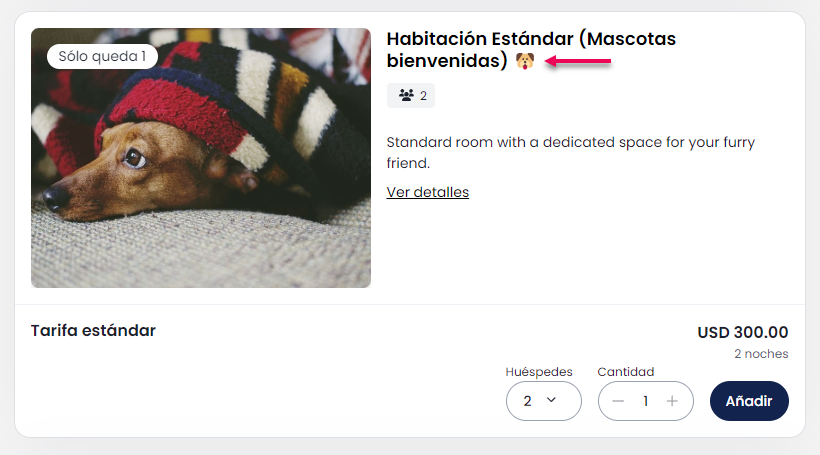Image resolution: width=820 pixels, height=455 pixels.
Task: Click the dog emoji beside room title
Action: [525, 61]
